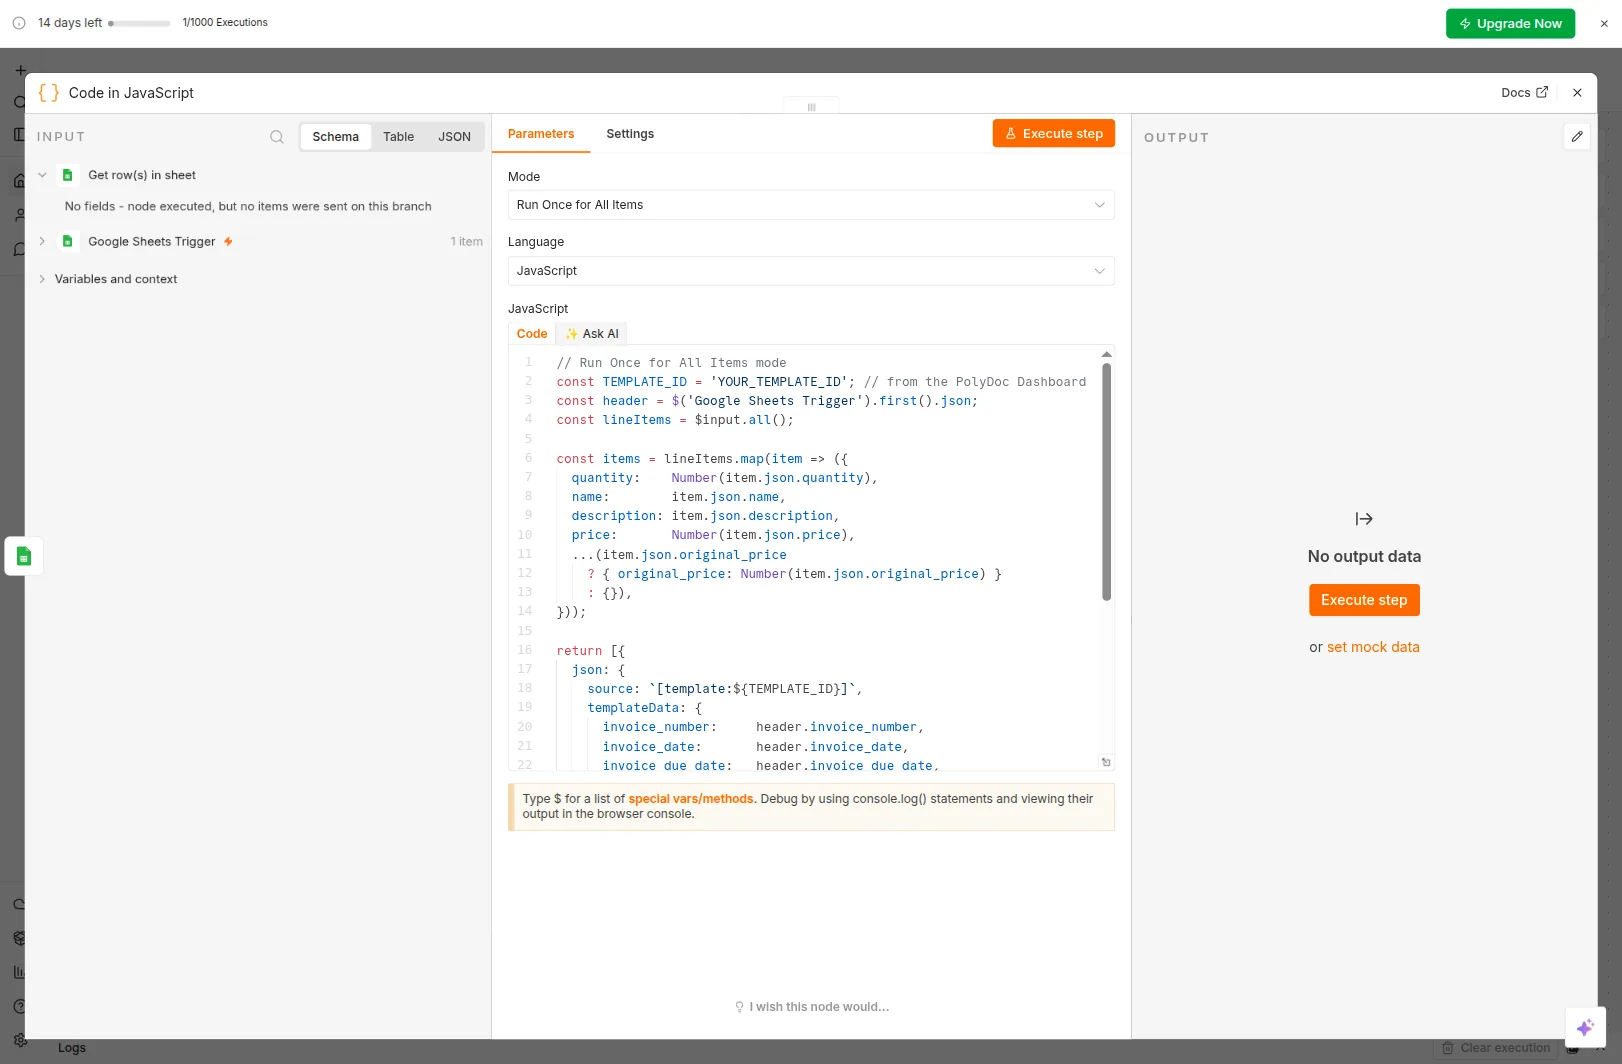Click '1/1000 Executions' text
This screenshot has height=1064, width=1622.
pos(225,22)
